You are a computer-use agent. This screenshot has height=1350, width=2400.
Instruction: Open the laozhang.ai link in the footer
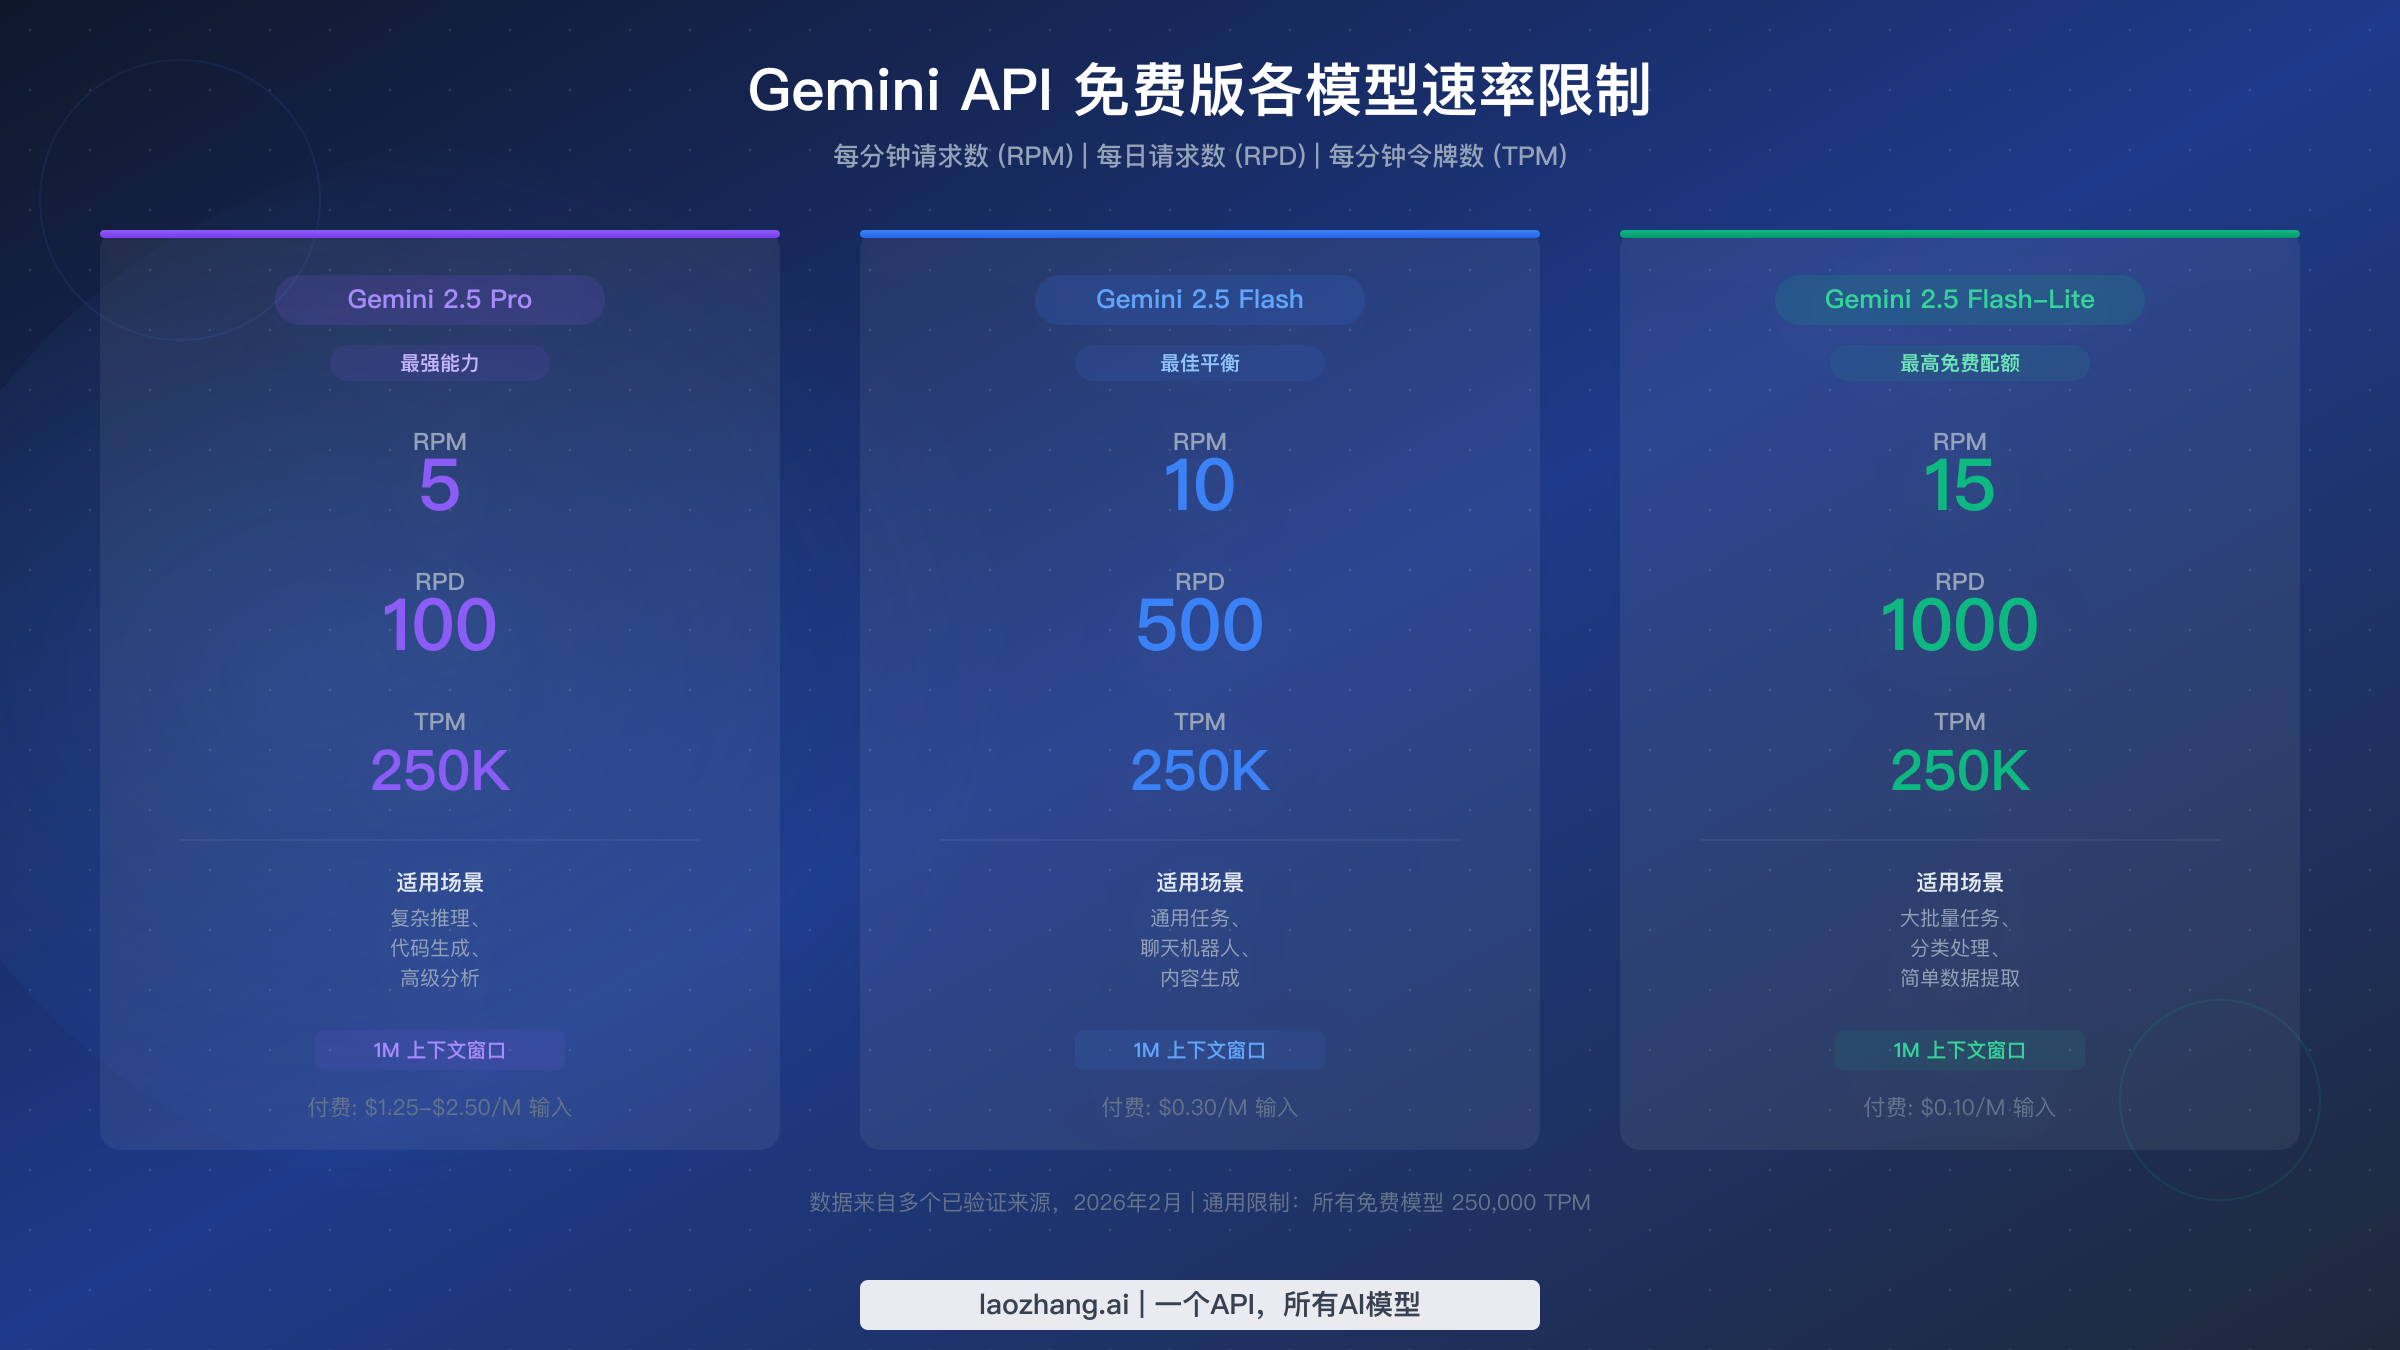point(1200,1304)
